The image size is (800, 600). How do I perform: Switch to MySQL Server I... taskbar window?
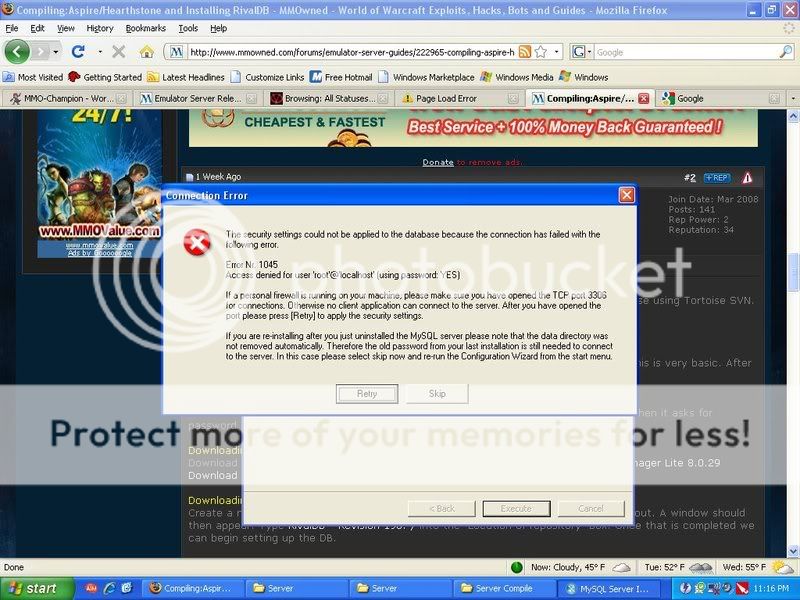tap(610, 588)
